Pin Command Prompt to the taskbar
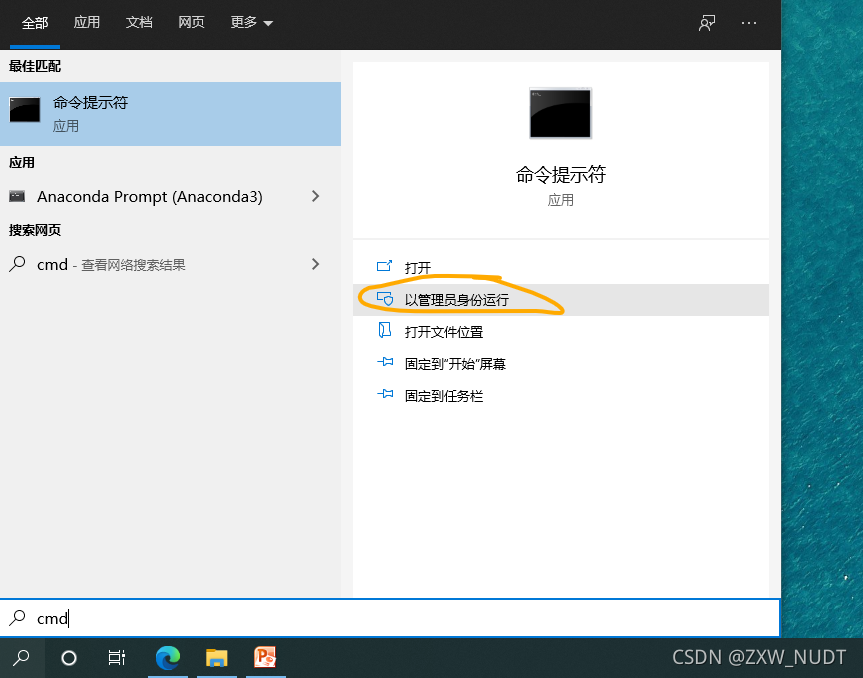The height and width of the screenshot is (678, 863). point(444,395)
